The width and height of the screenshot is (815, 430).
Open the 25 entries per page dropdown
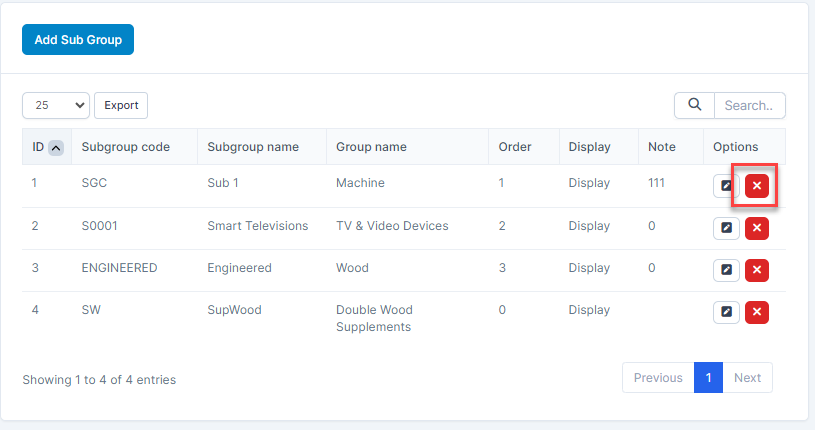pos(56,105)
